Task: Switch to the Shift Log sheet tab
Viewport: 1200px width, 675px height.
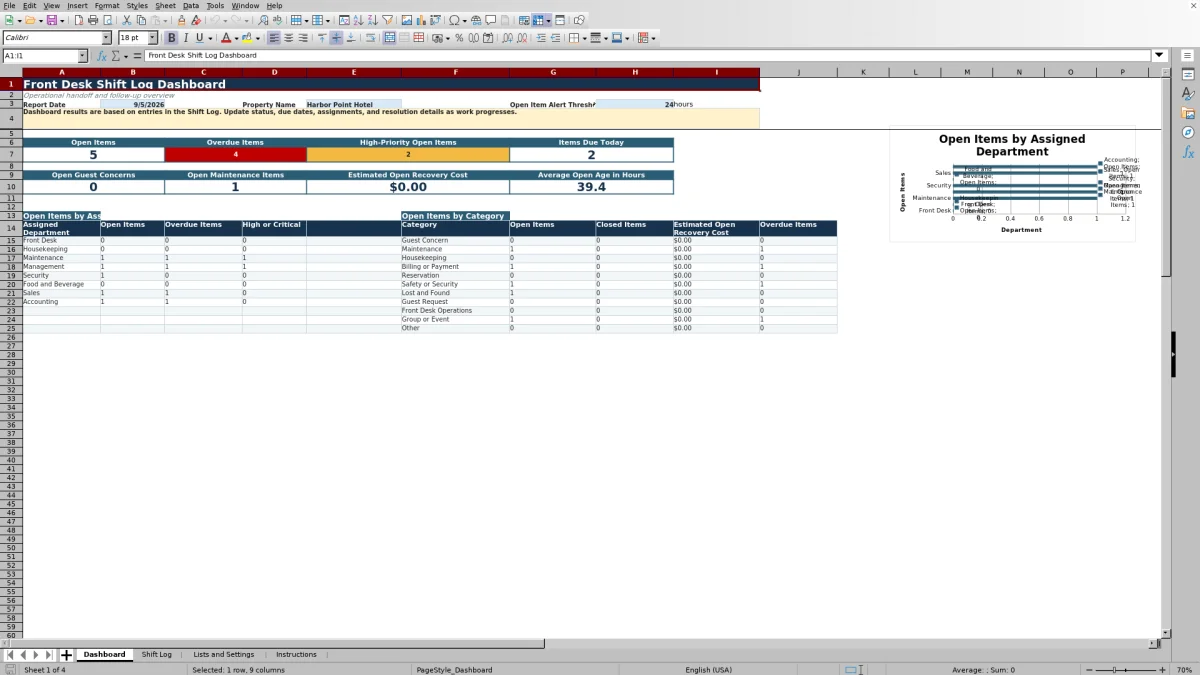Action: 156,655
